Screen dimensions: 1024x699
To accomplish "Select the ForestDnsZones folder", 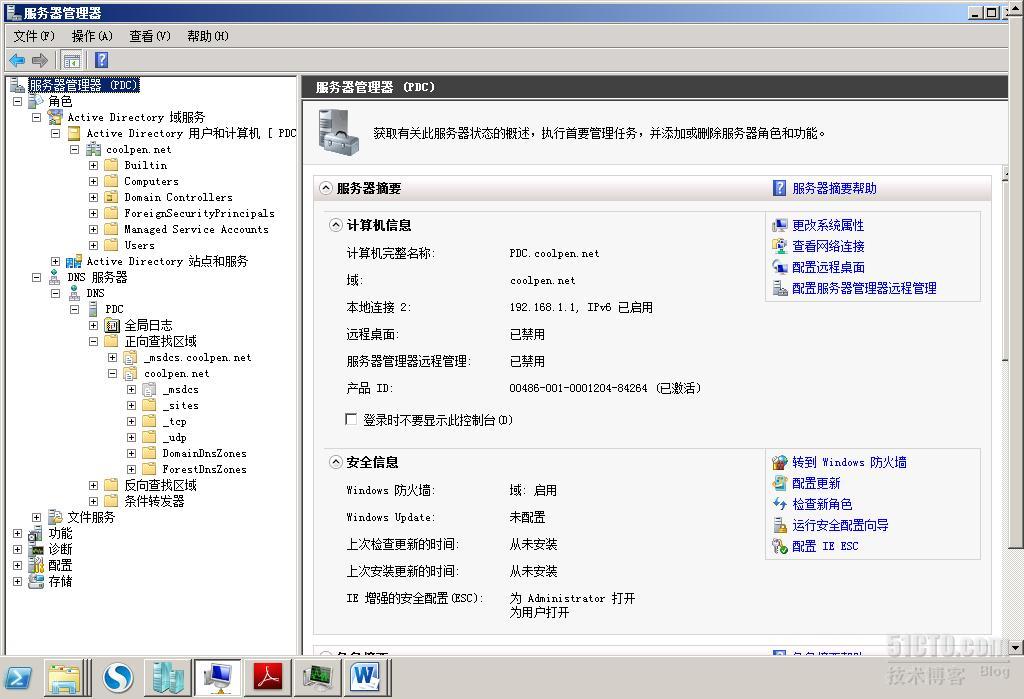I will click(204, 470).
